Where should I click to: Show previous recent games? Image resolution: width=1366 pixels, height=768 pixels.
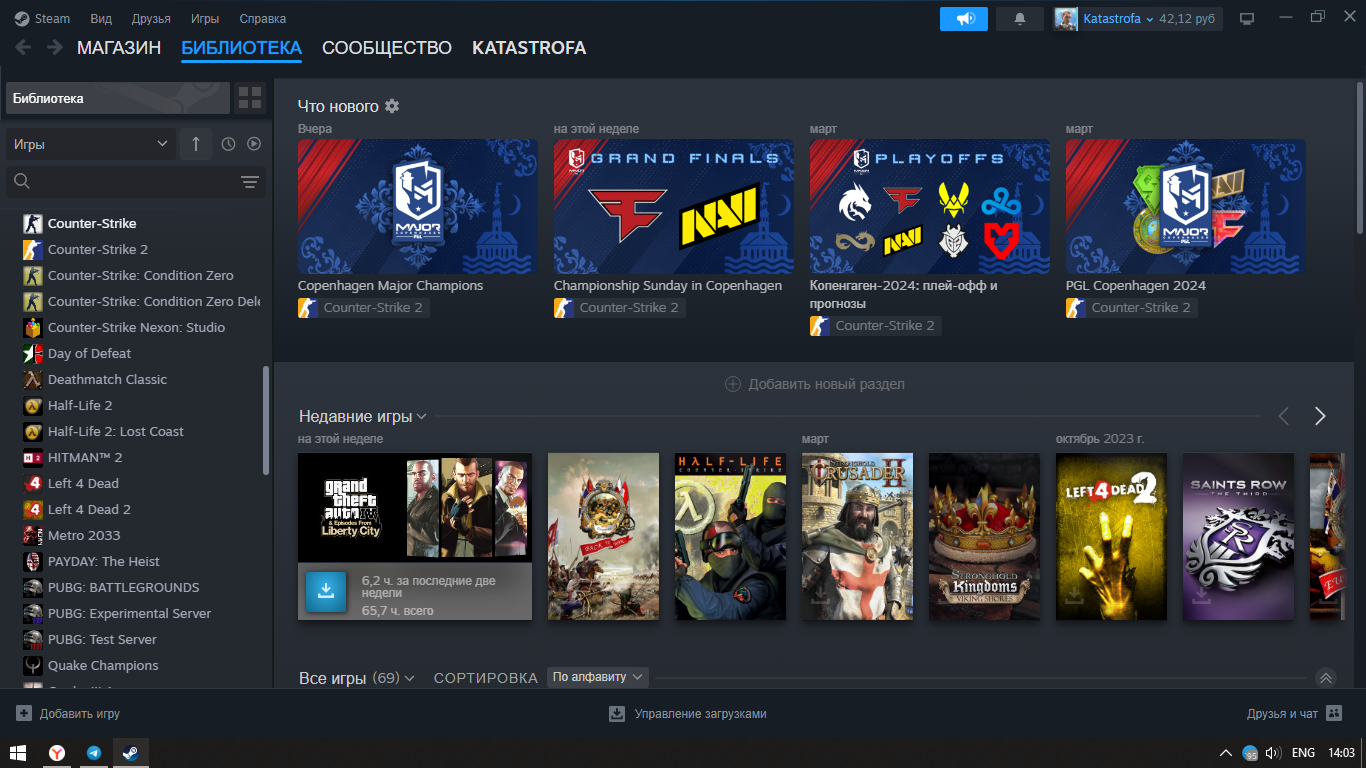tap(1284, 416)
